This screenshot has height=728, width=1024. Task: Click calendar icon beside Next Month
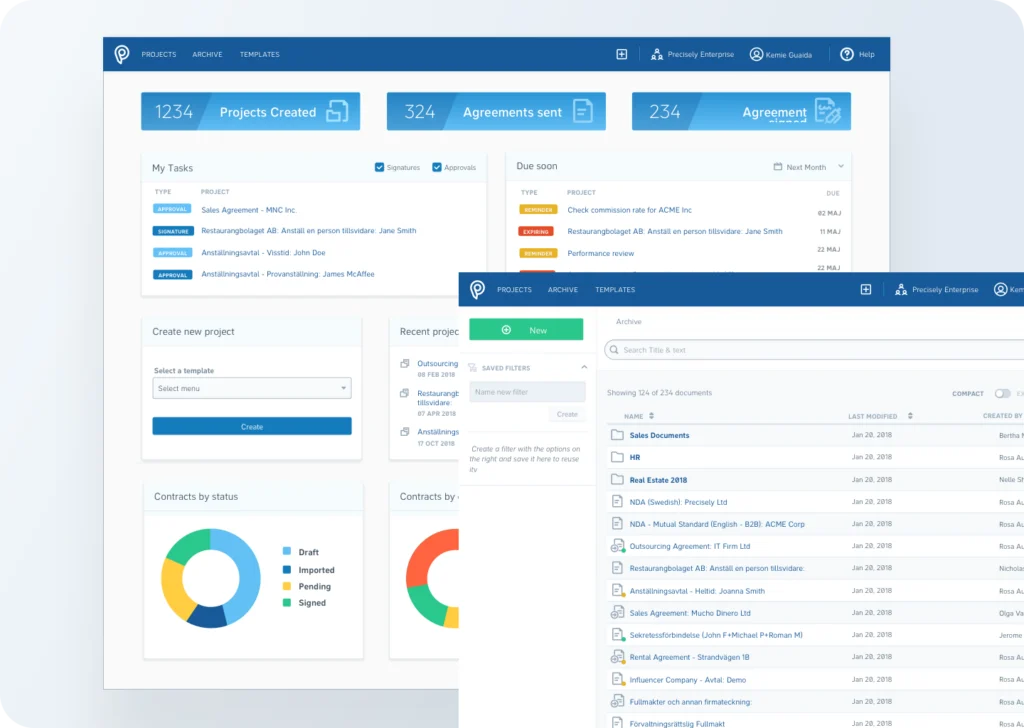(x=778, y=166)
